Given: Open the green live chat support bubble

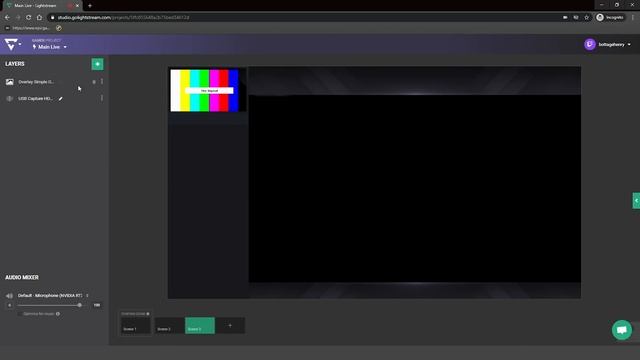Looking at the screenshot, I should (x=622, y=330).
